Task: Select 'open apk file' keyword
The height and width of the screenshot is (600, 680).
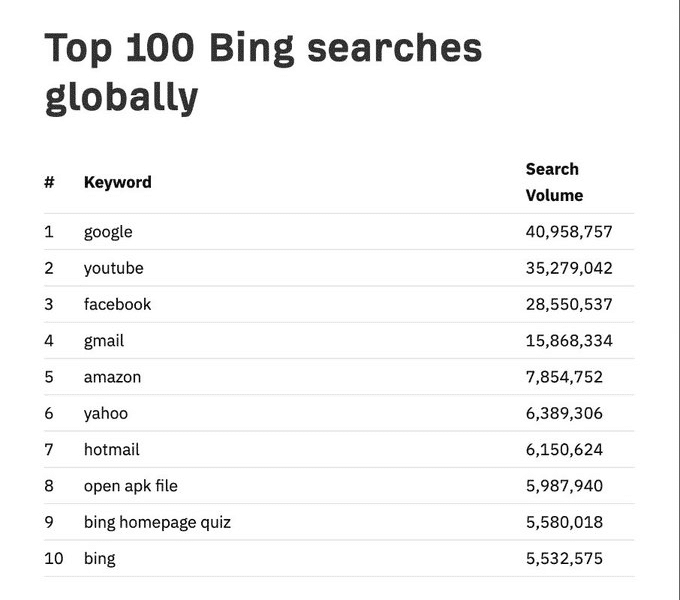Action: pos(131,486)
